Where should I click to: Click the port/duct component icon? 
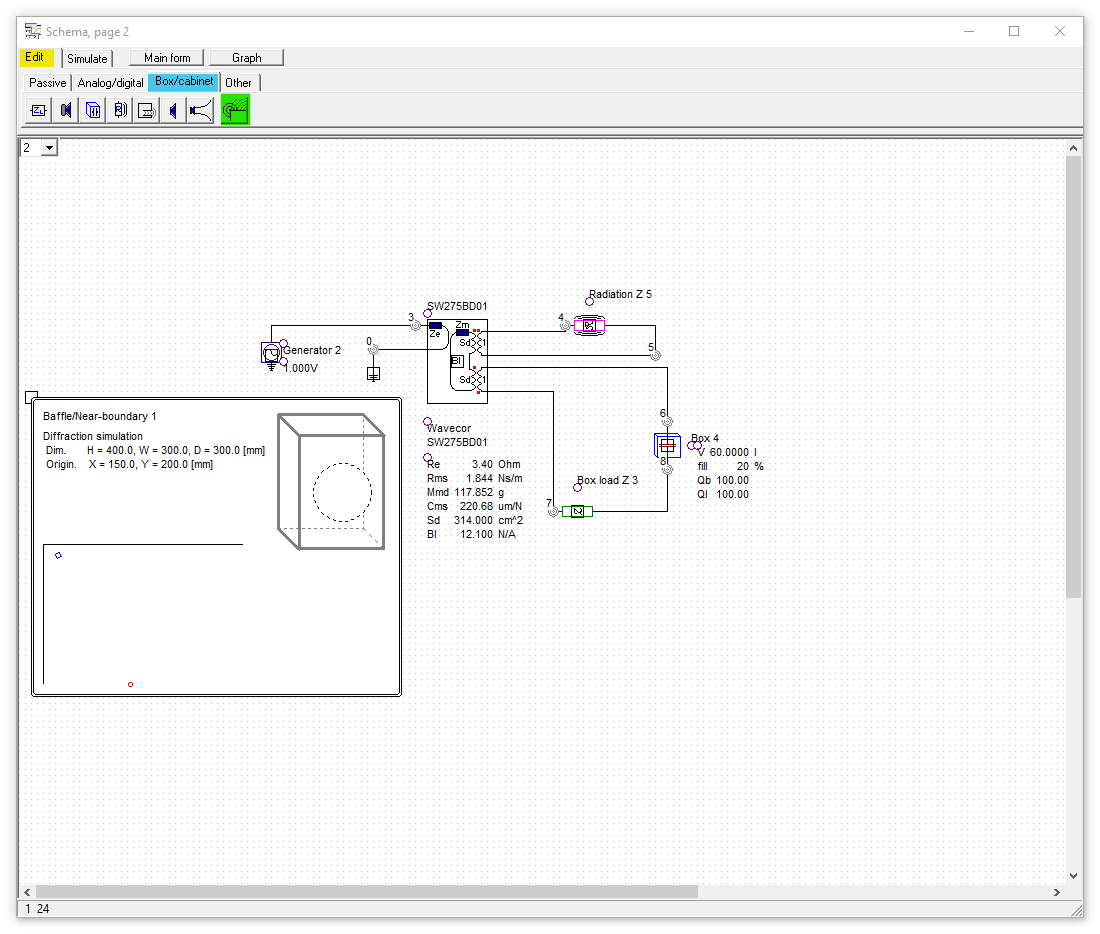click(x=146, y=110)
